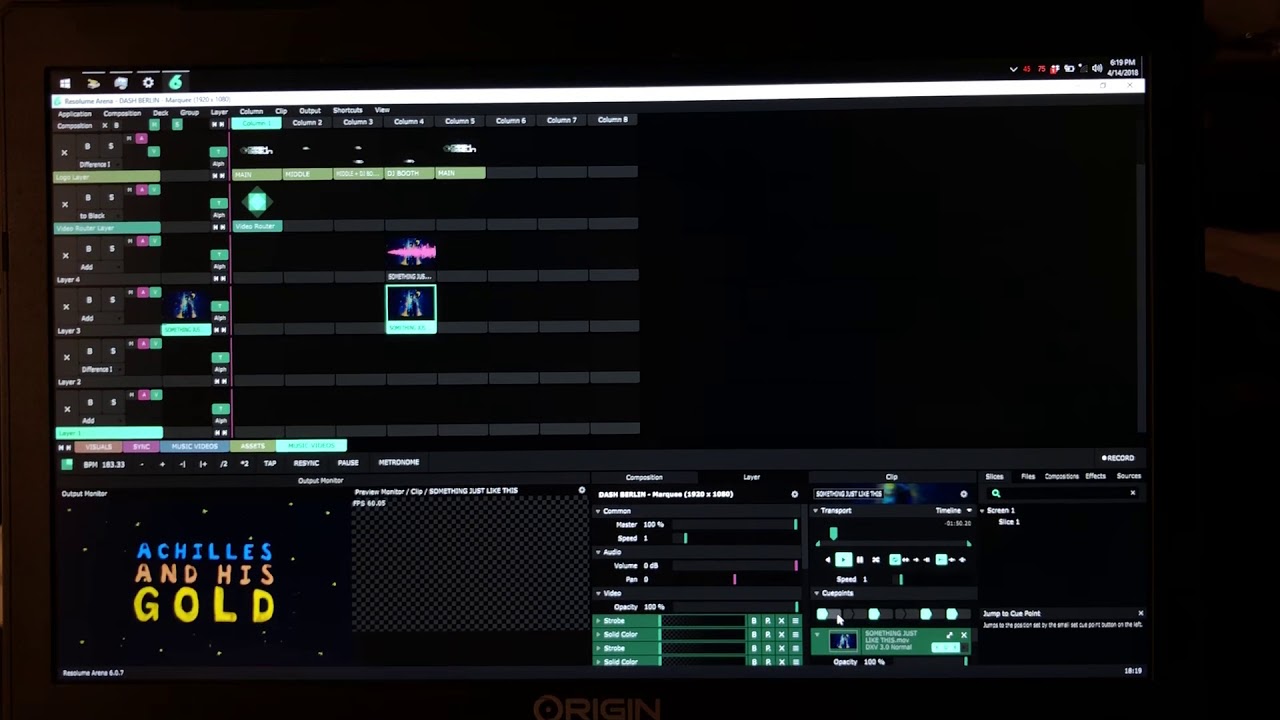Switch to the Sources tab
The image size is (1280, 720).
[x=1128, y=476]
